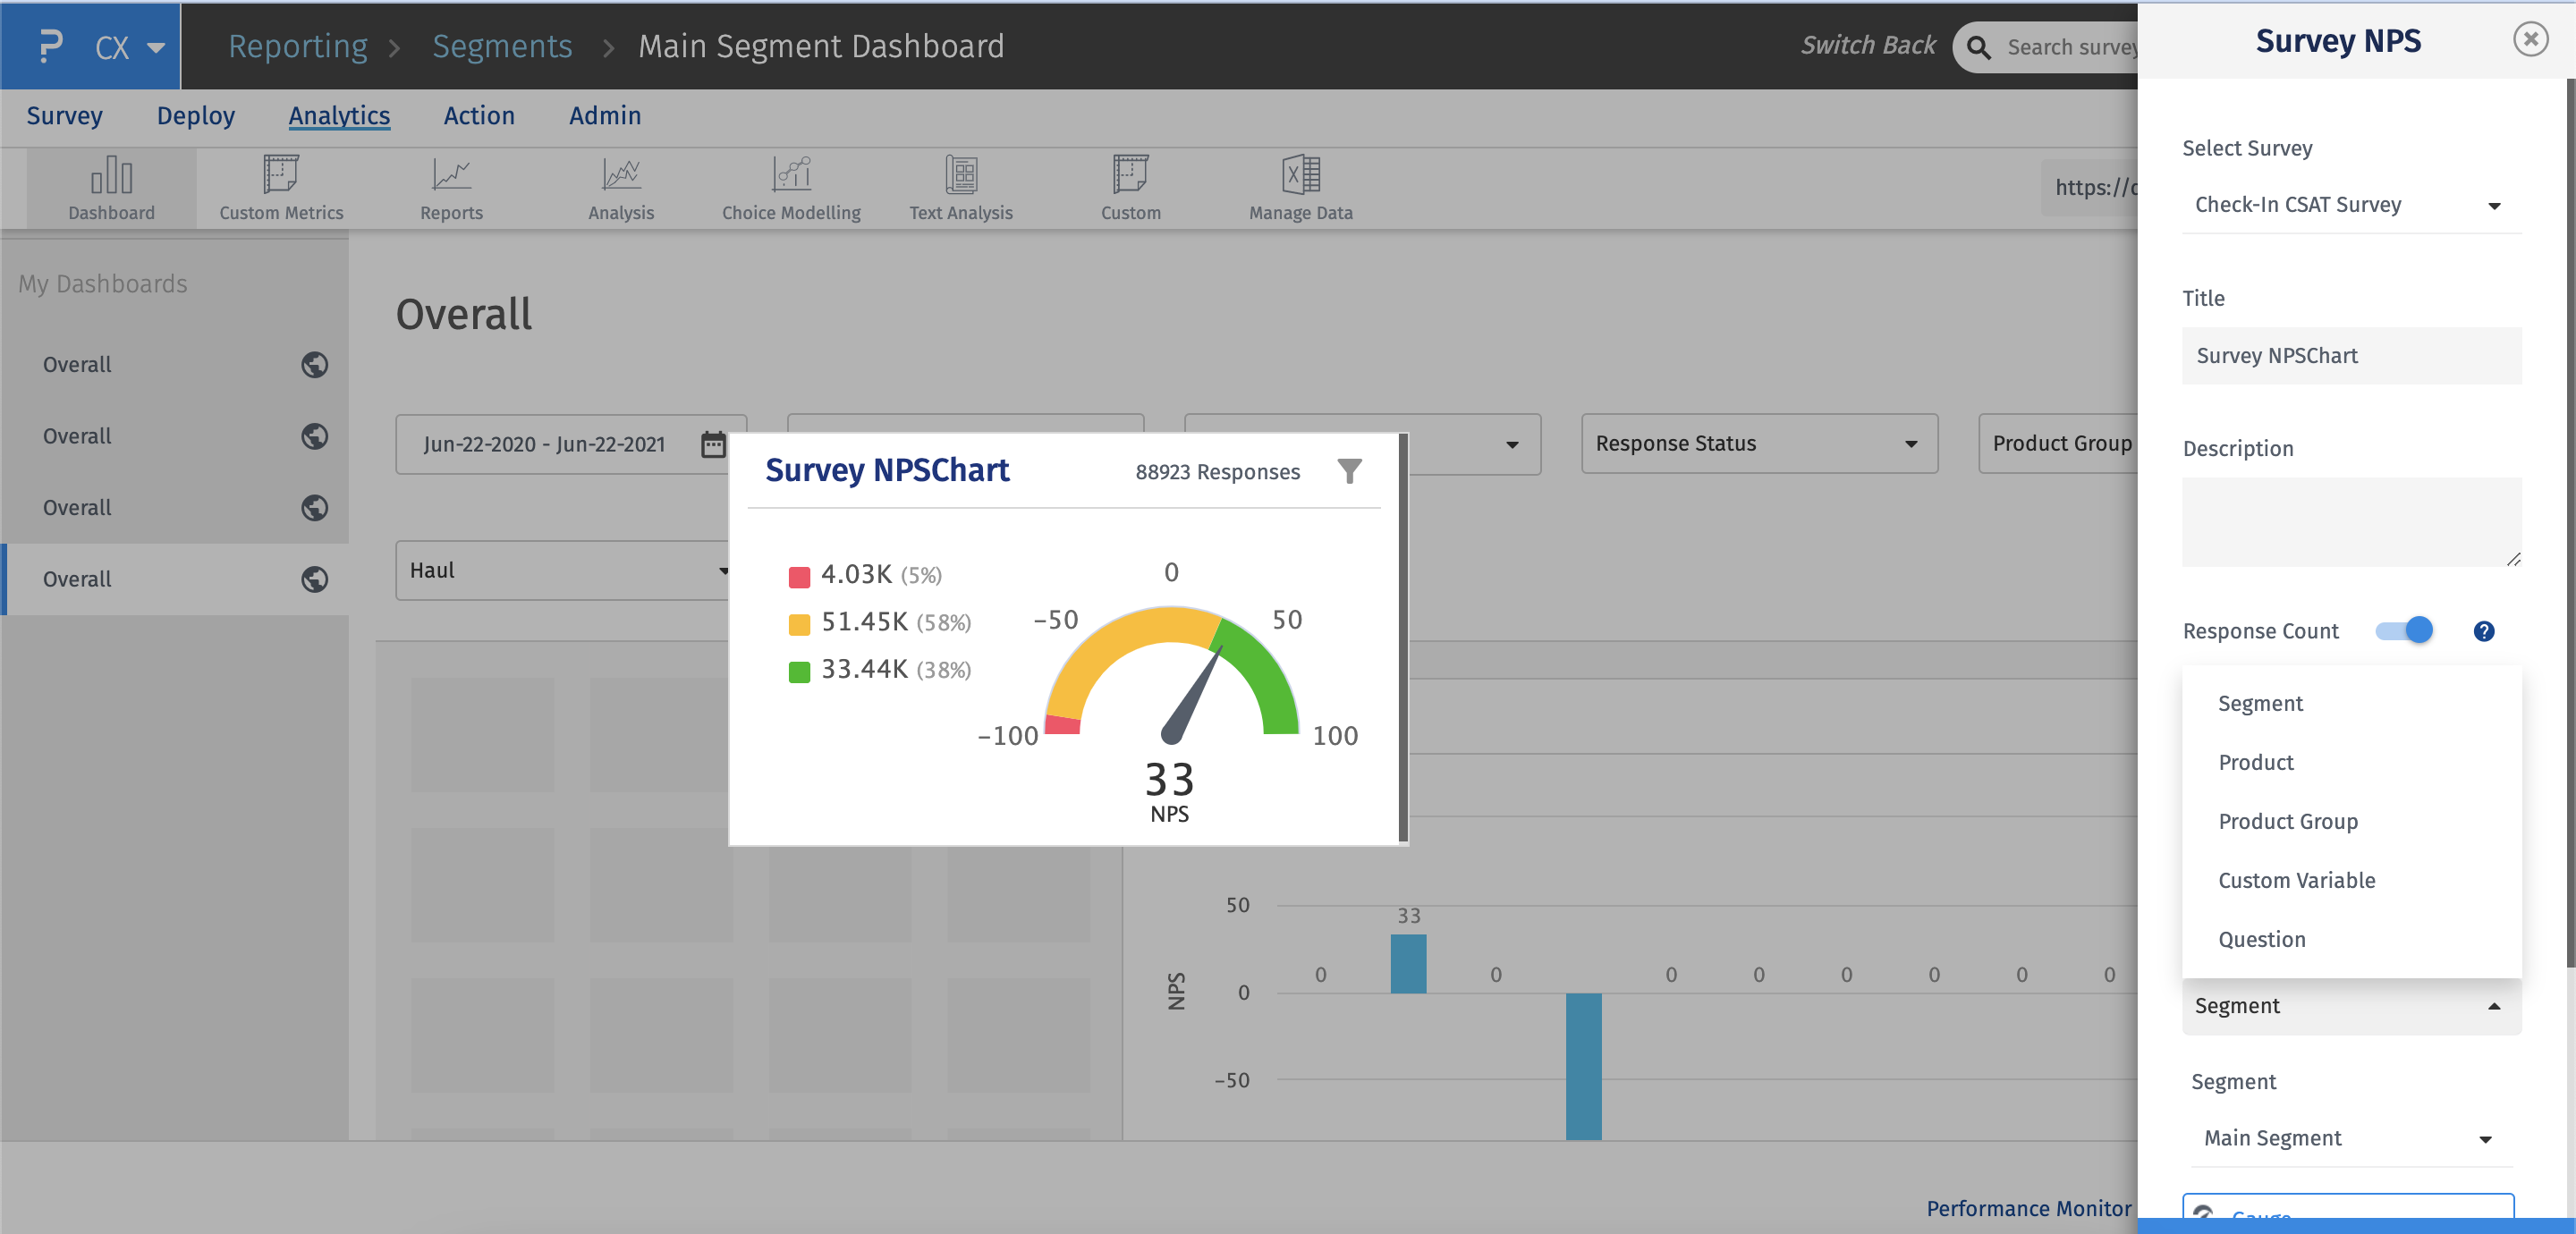The height and width of the screenshot is (1234, 2576).
Task: Switch to the Admin tab
Action: point(605,116)
